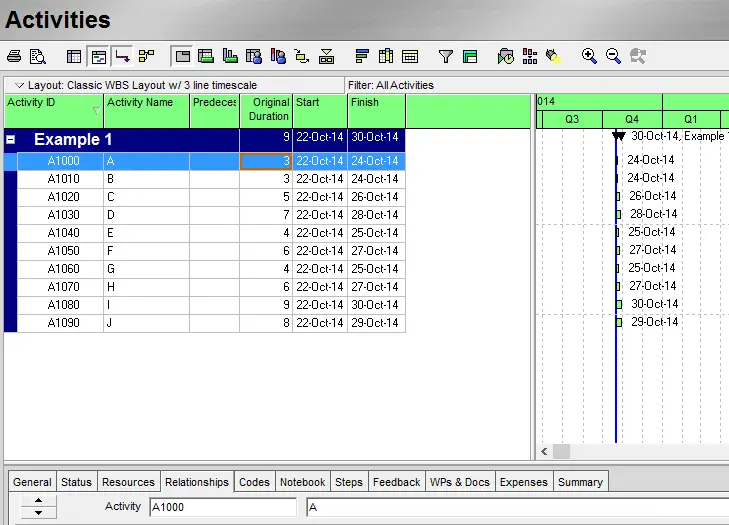
Task: Toggle the Progress Spotlight icon
Action: tap(553, 57)
